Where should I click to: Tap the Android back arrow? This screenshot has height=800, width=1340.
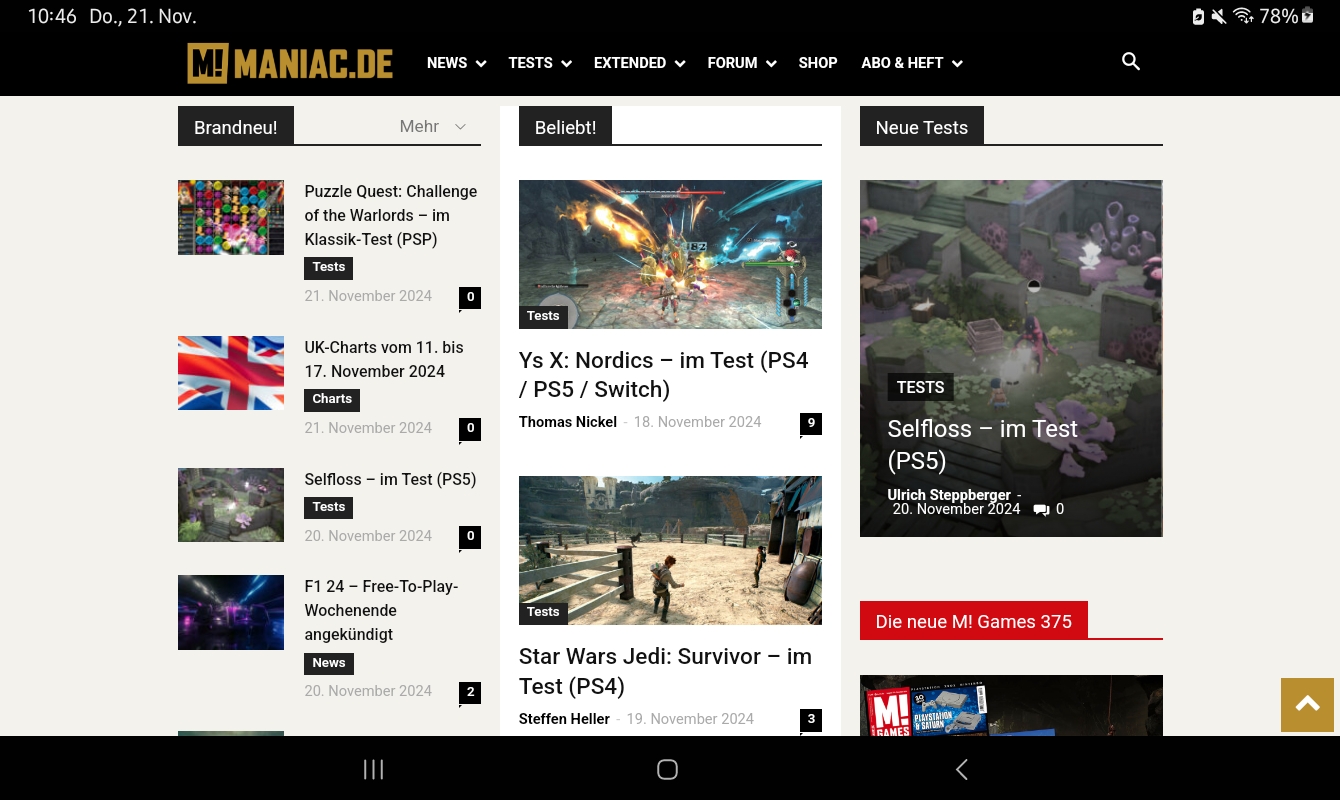click(961, 769)
